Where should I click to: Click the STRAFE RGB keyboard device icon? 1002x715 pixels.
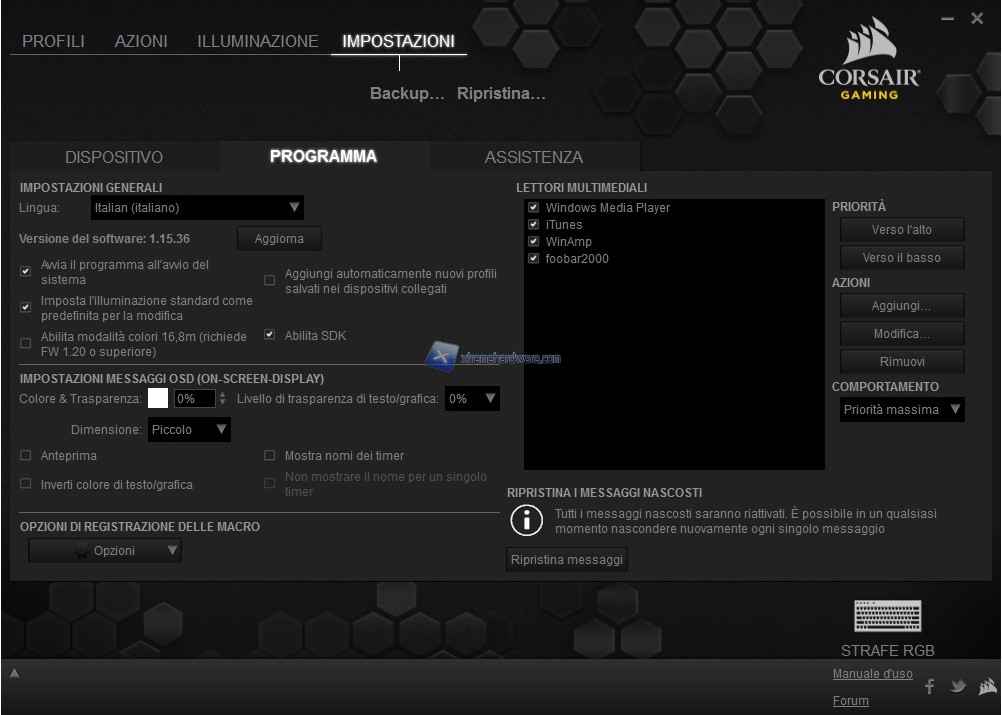pyautogui.click(x=887, y=616)
